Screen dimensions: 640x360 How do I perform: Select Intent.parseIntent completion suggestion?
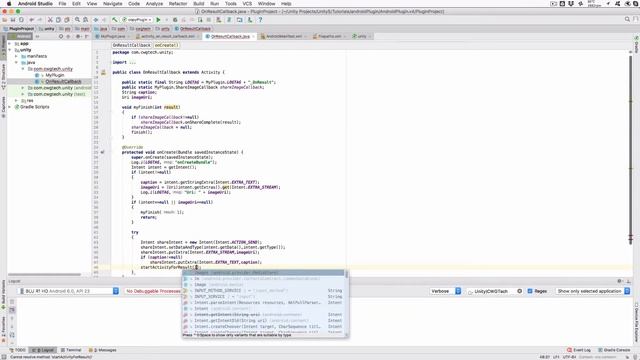263,302
